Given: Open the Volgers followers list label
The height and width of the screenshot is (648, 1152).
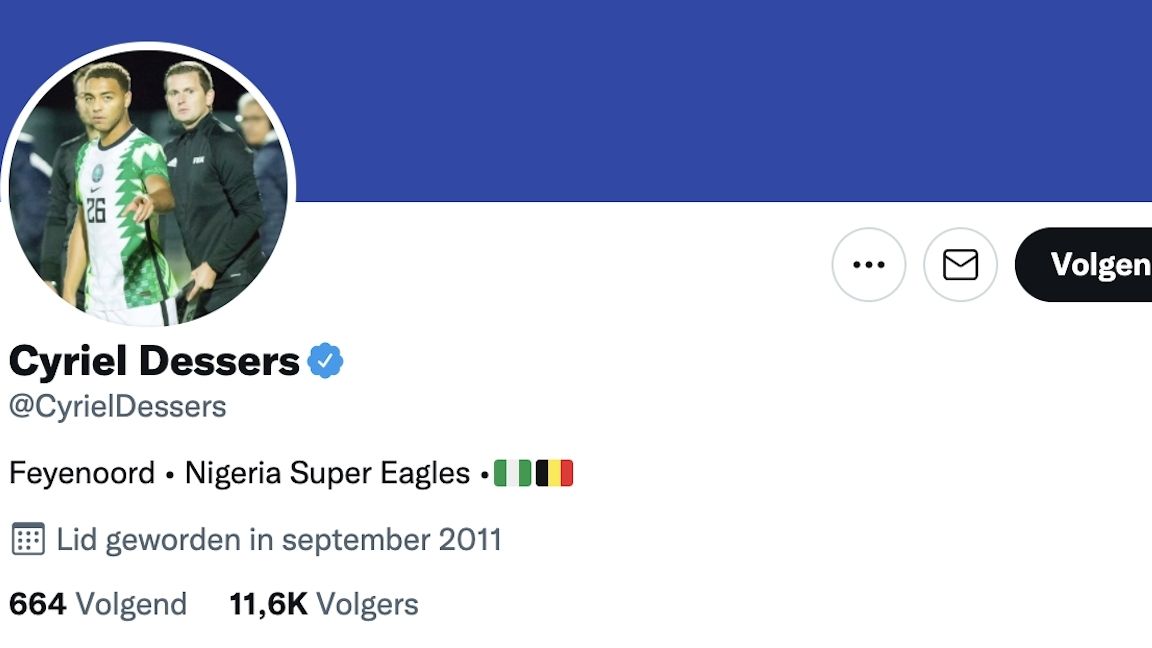Looking at the screenshot, I should point(367,604).
